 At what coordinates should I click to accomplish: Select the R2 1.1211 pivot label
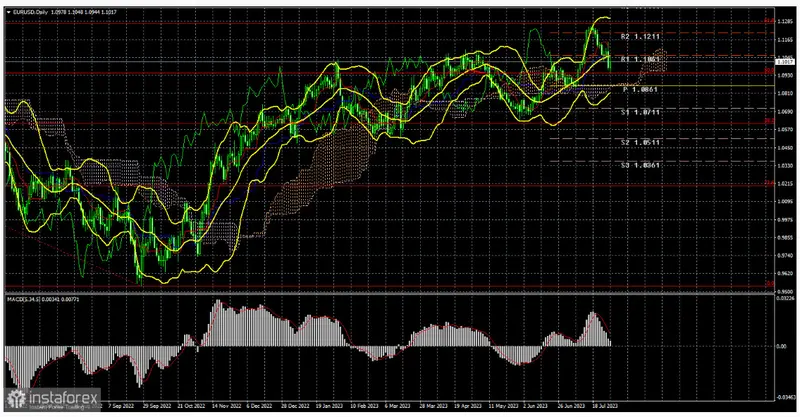640,37
